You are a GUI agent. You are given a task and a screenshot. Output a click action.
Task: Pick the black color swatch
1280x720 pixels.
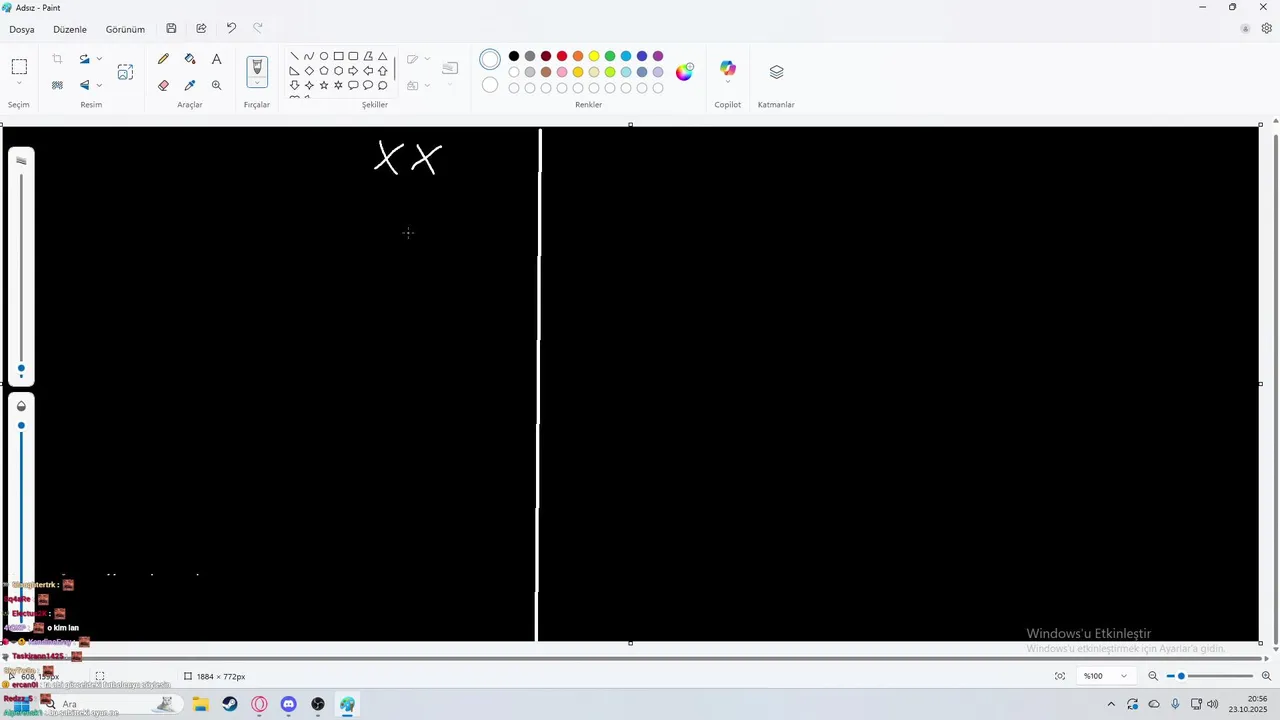click(x=514, y=56)
